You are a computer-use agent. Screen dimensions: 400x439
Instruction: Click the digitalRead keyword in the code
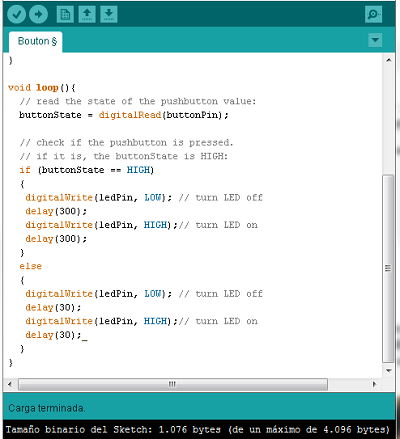pyautogui.click(x=130, y=115)
